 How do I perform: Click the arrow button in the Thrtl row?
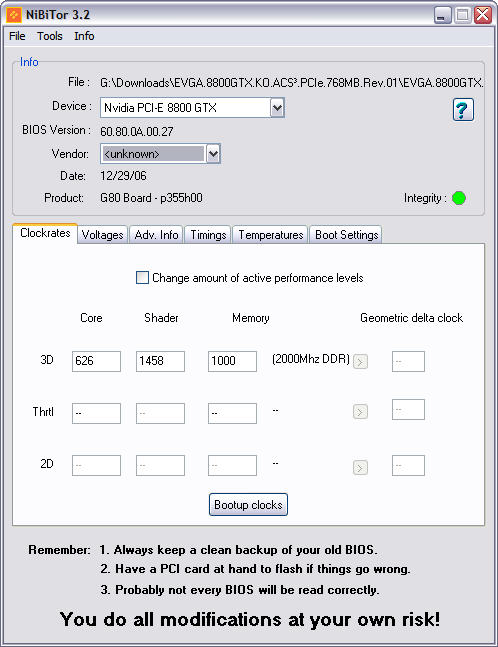point(360,411)
